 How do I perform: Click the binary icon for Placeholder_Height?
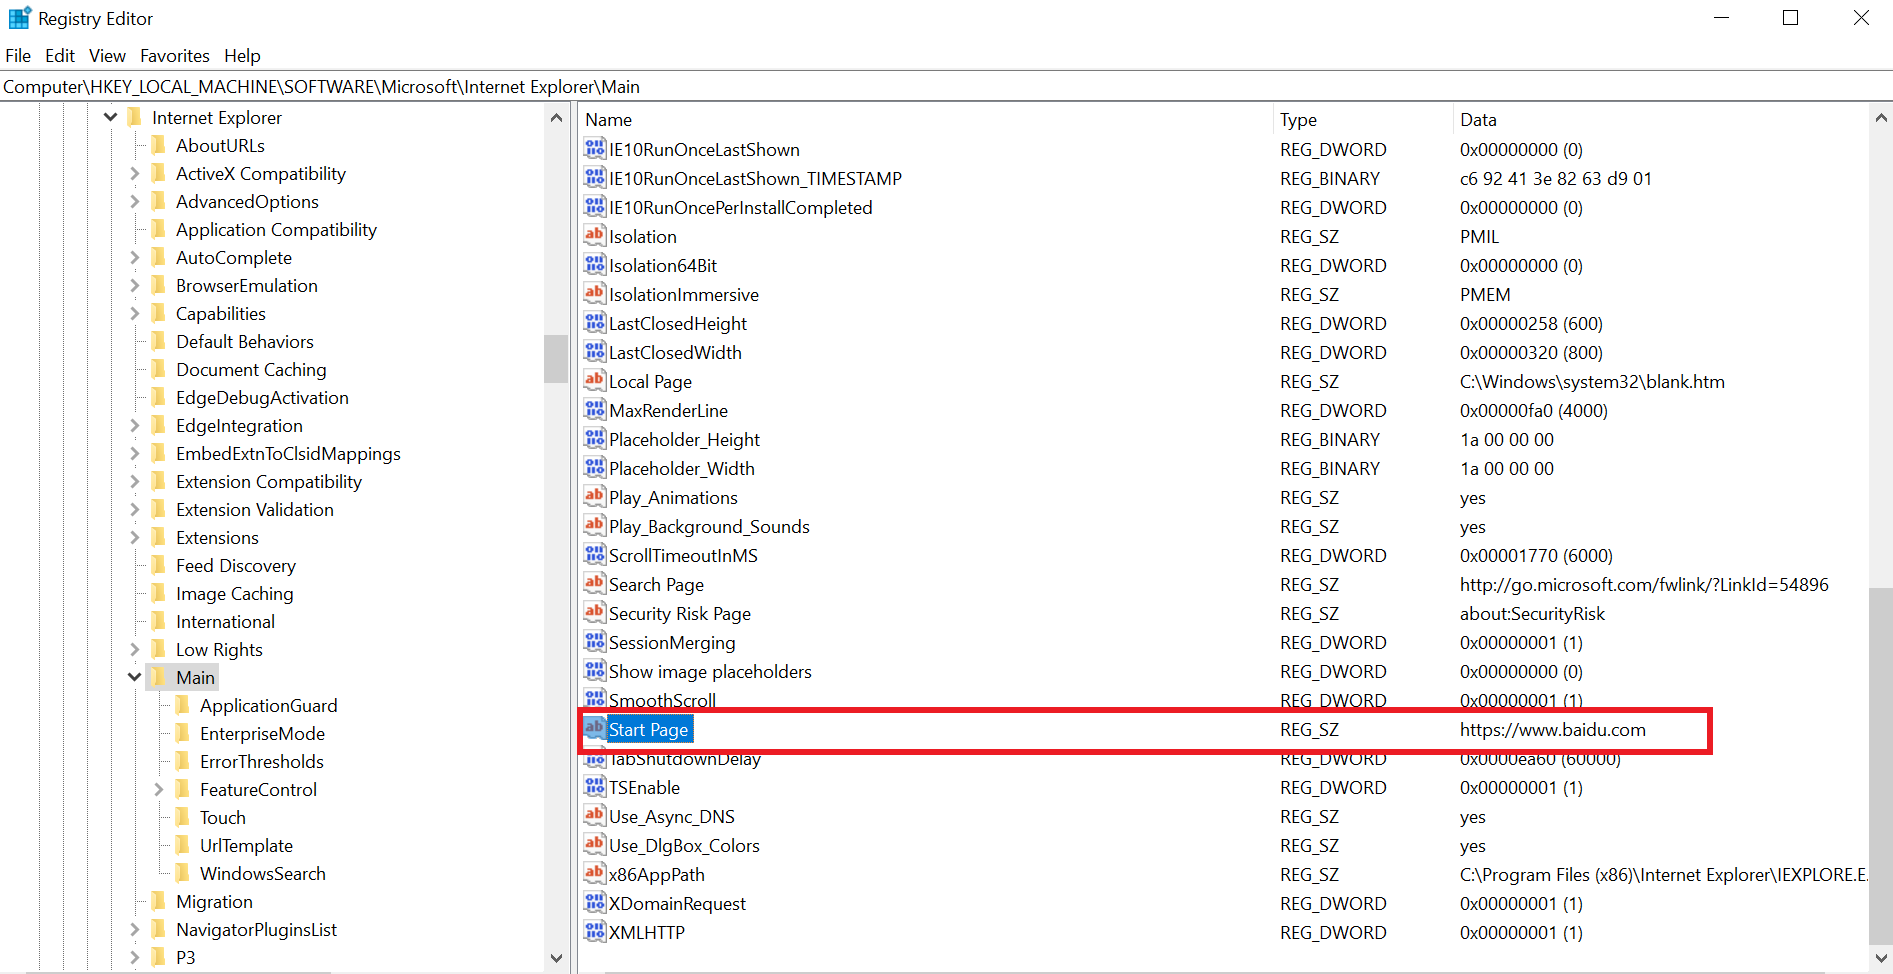click(595, 439)
